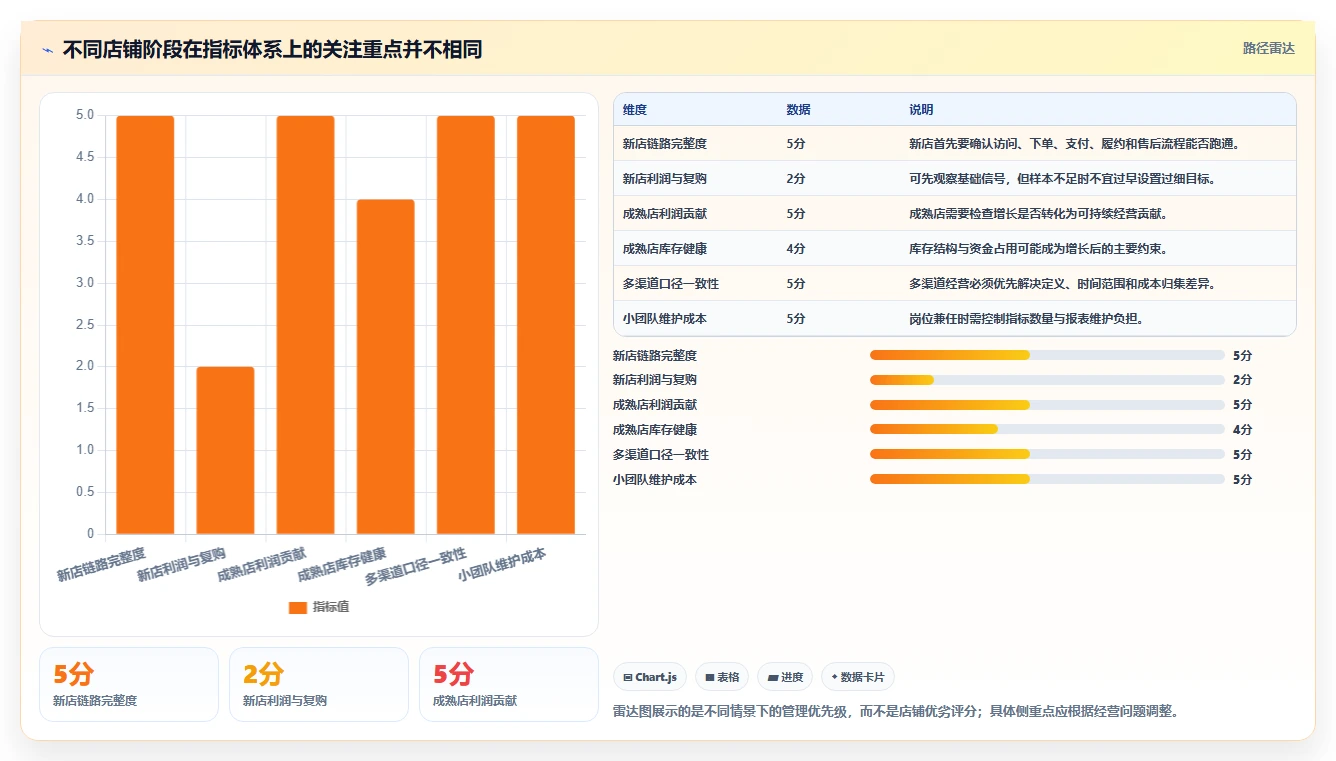Click the 新店利润与复购 progress bar

click(x=1047, y=380)
